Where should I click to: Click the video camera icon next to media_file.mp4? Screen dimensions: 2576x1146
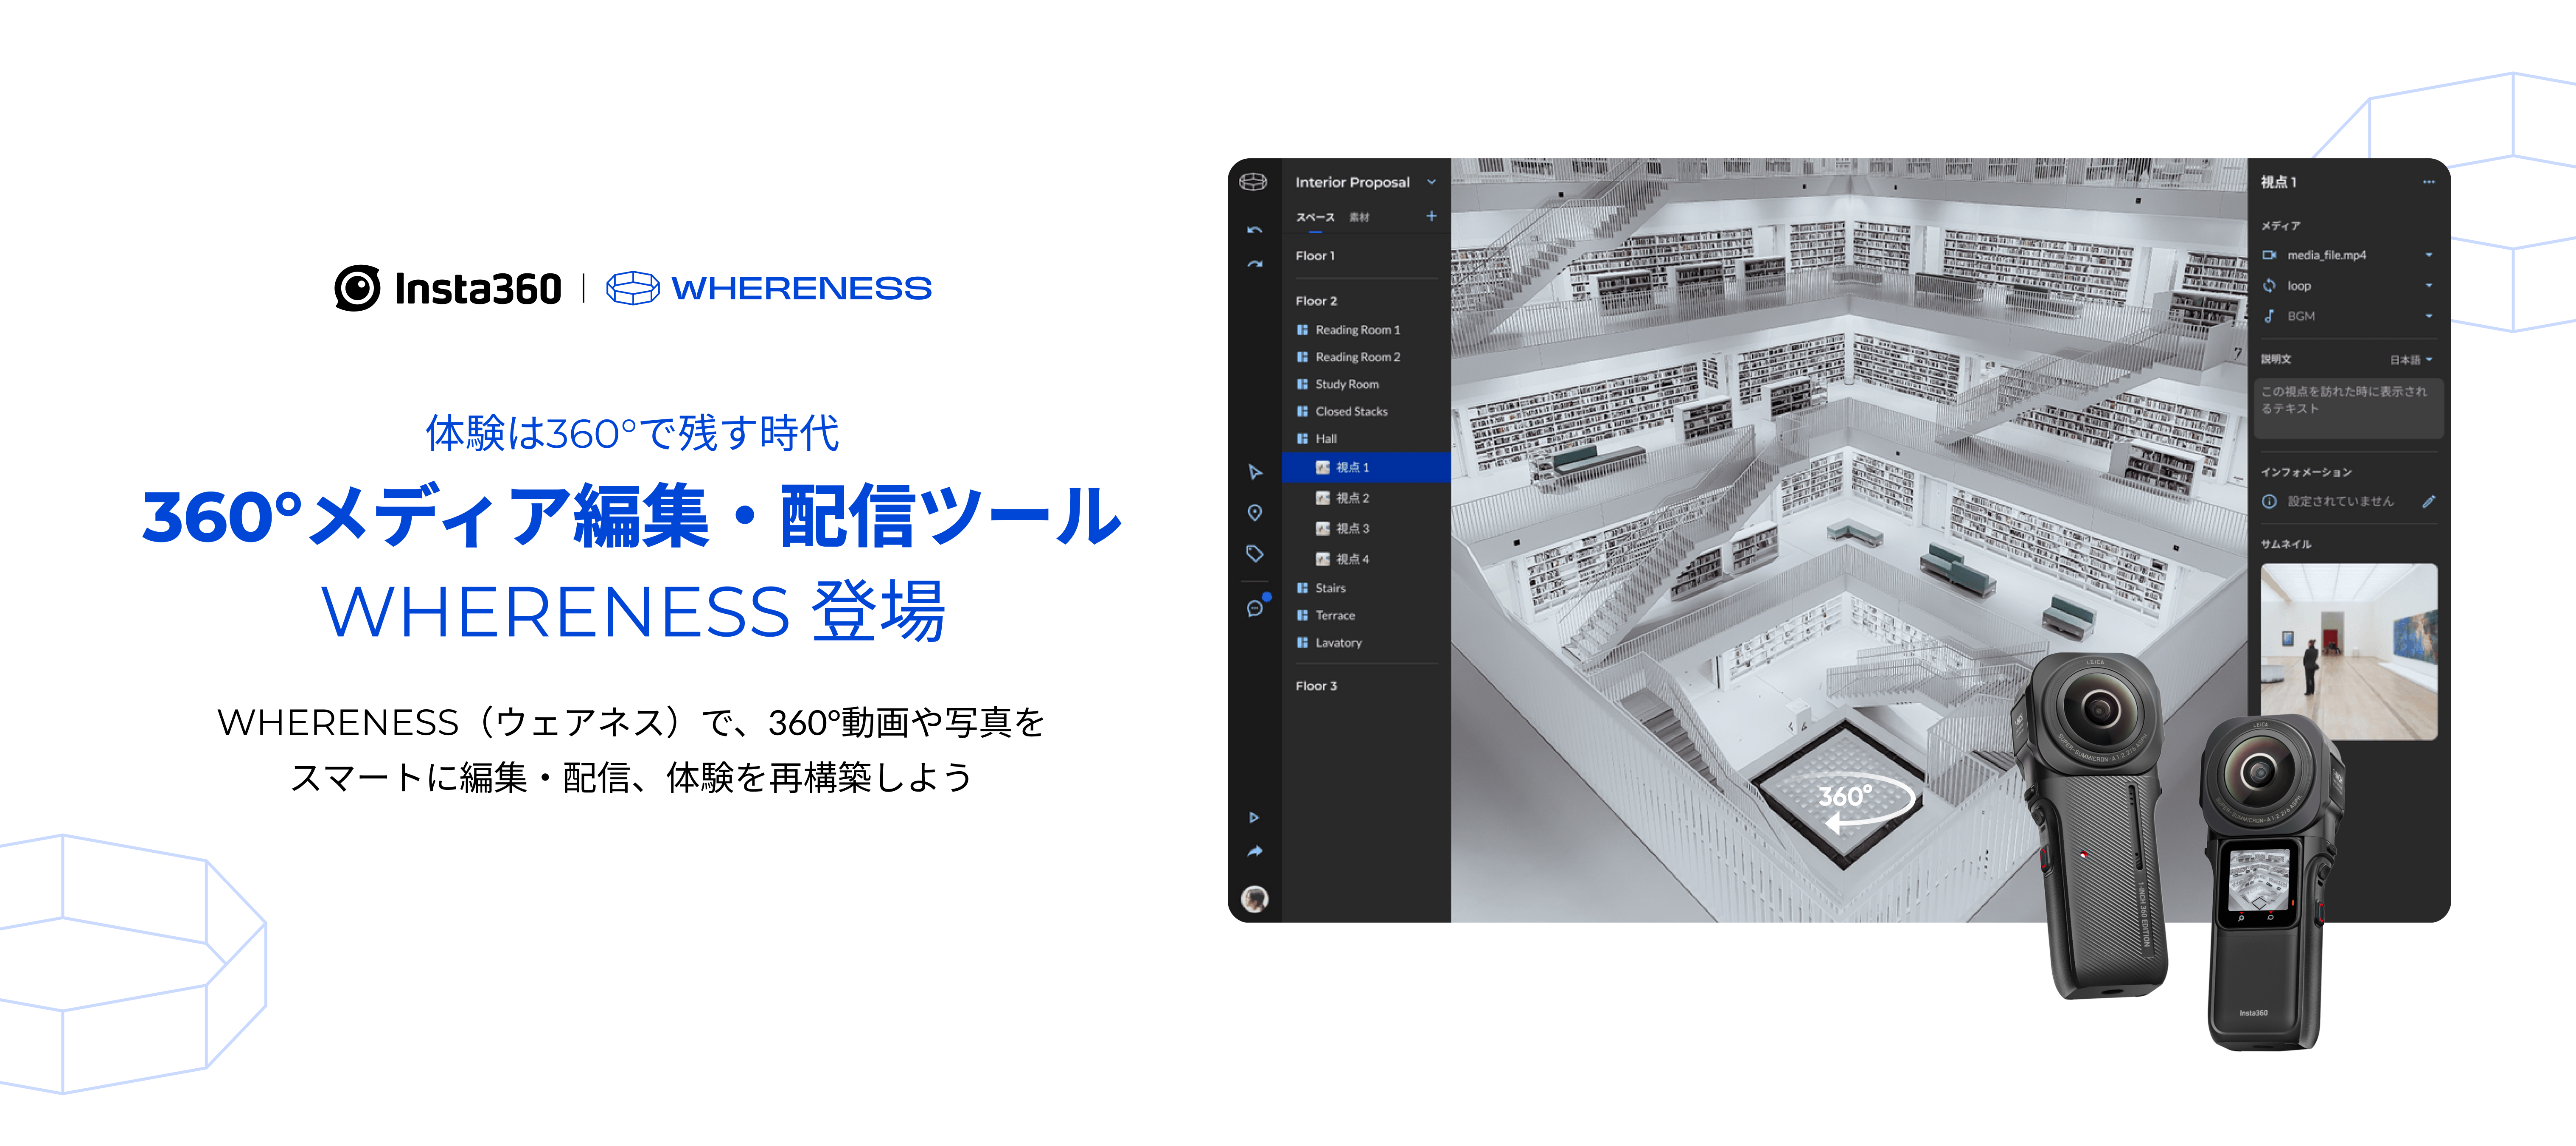click(x=2269, y=255)
